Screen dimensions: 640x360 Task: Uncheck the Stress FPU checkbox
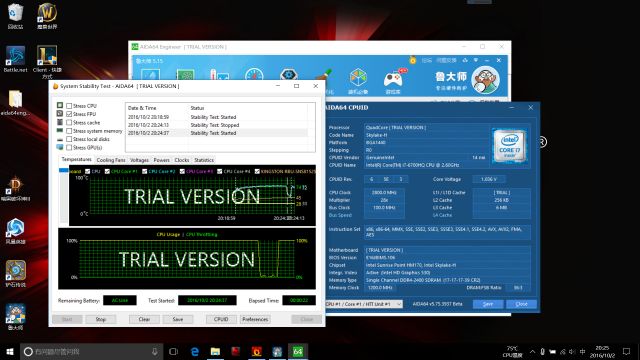[69, 114]
